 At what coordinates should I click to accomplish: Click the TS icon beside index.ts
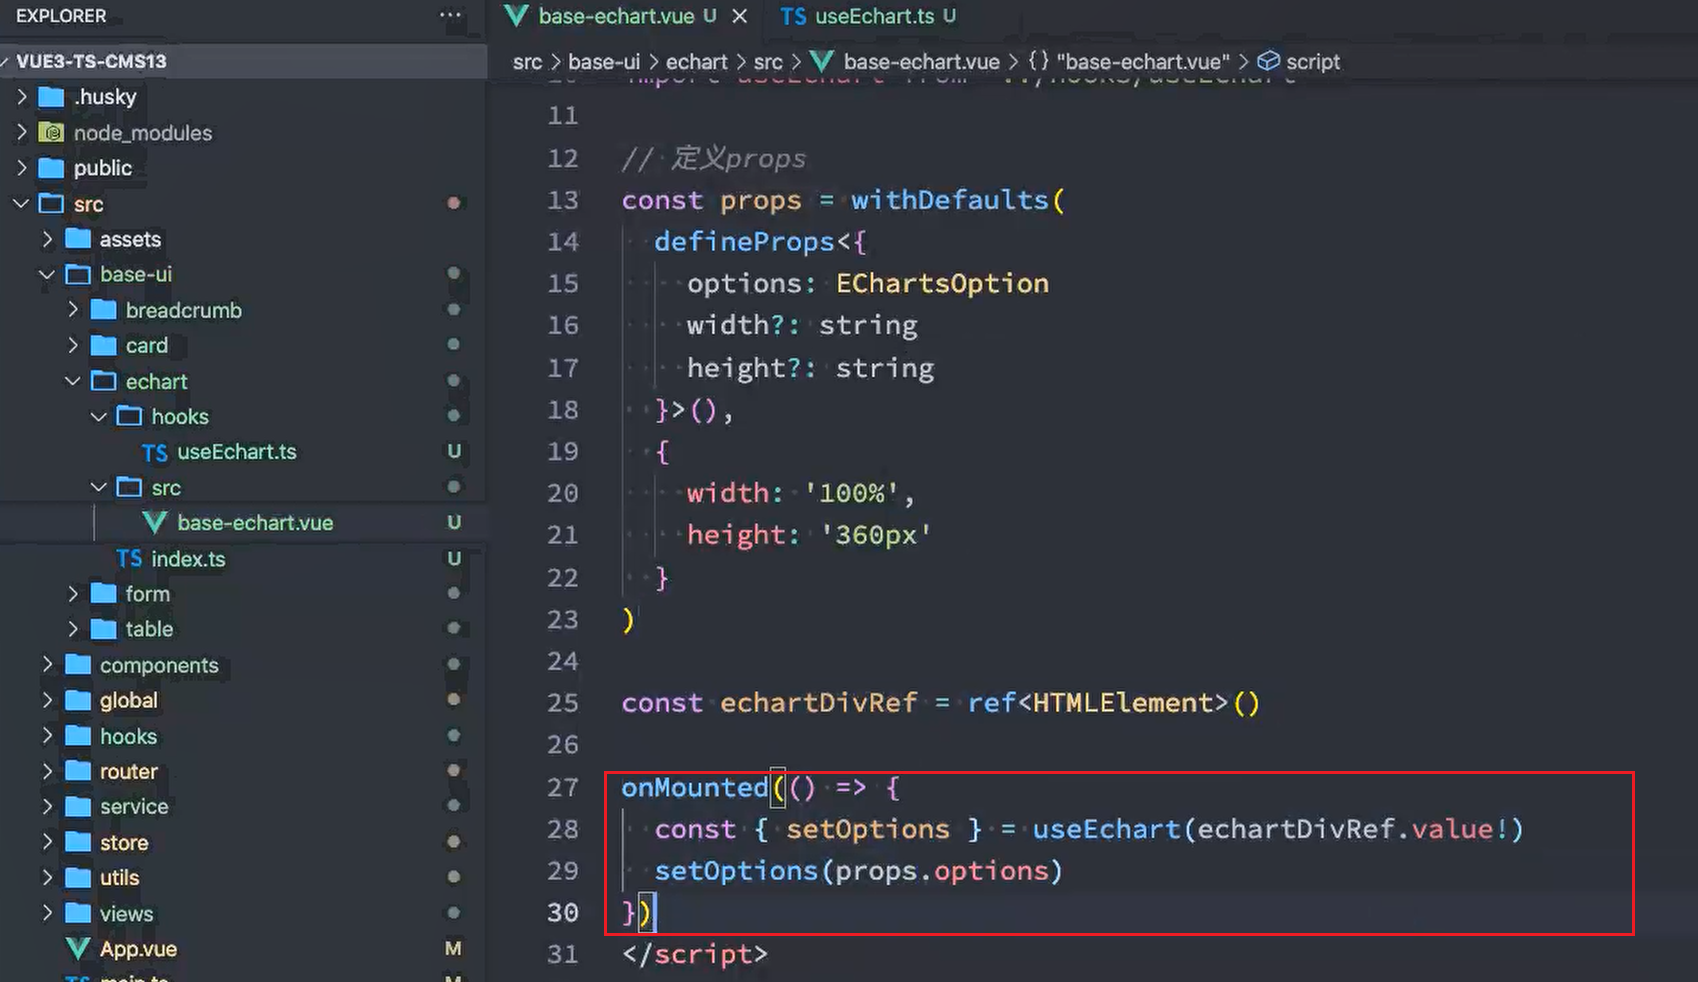pos(129,559)
